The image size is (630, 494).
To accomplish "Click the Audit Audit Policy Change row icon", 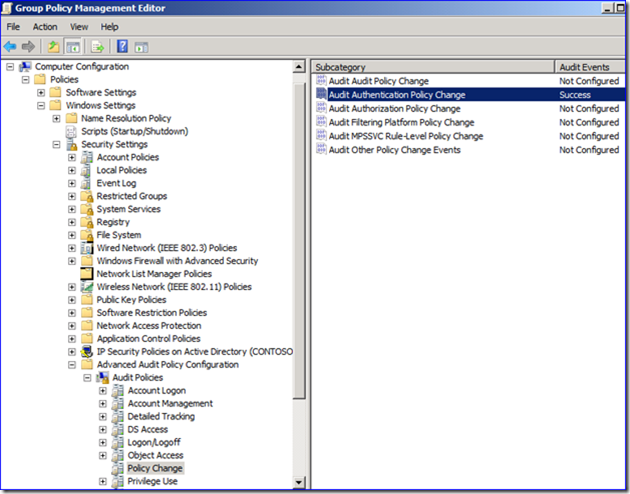I will pos(321,80).
